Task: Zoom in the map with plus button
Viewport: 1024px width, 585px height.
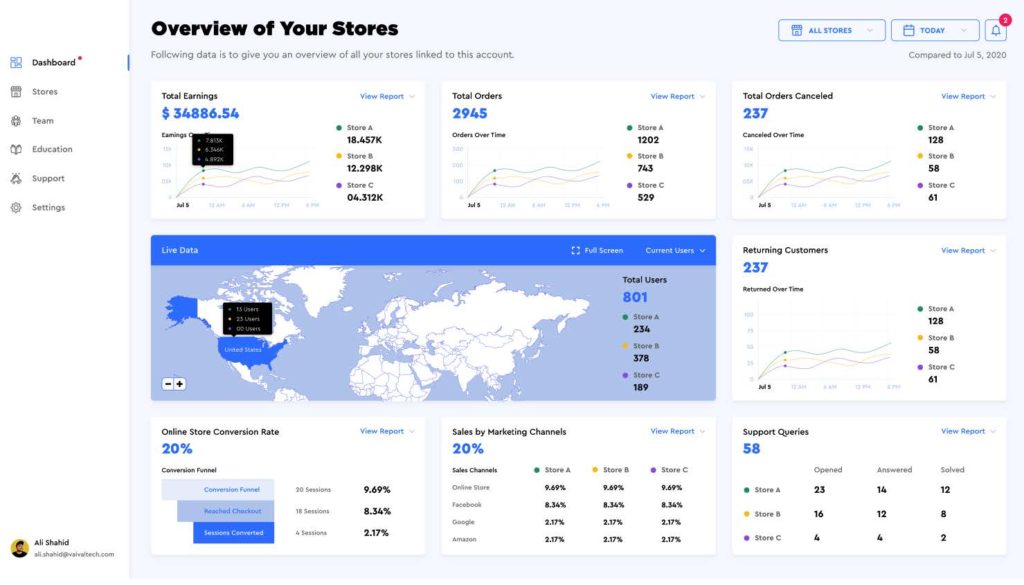Action: (180, 384)
